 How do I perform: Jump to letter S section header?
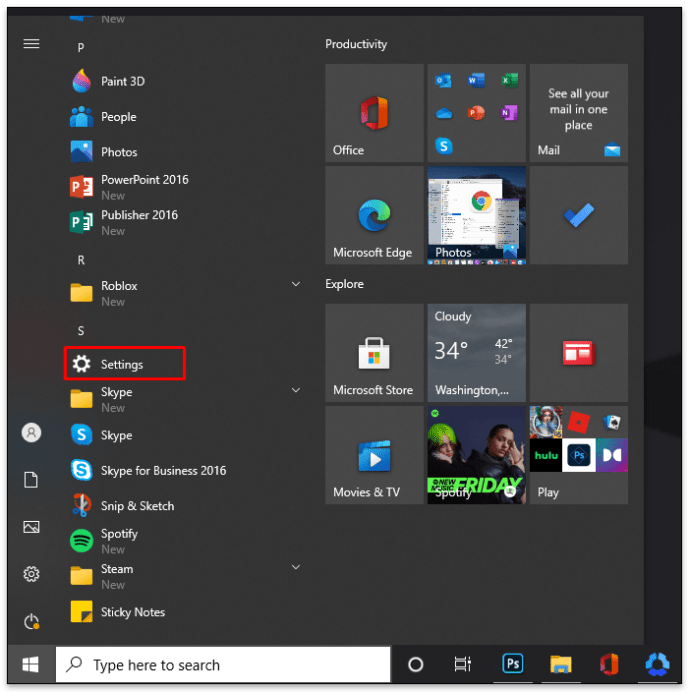pyautogui.click(x=81, y=331)
